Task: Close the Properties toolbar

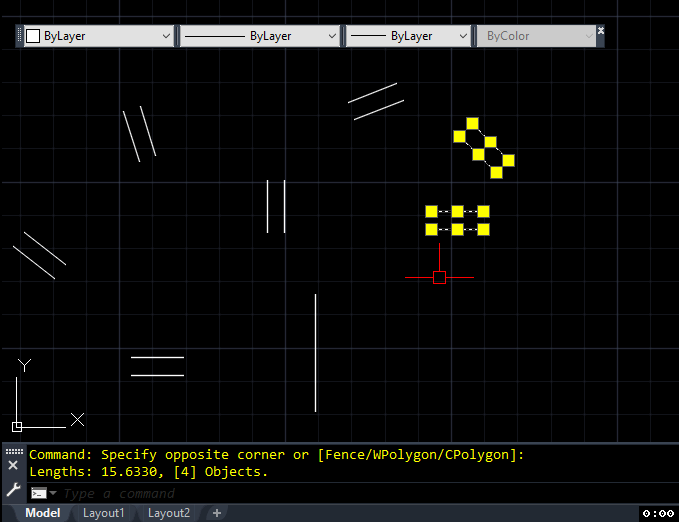Action: [x=601, y=30]
